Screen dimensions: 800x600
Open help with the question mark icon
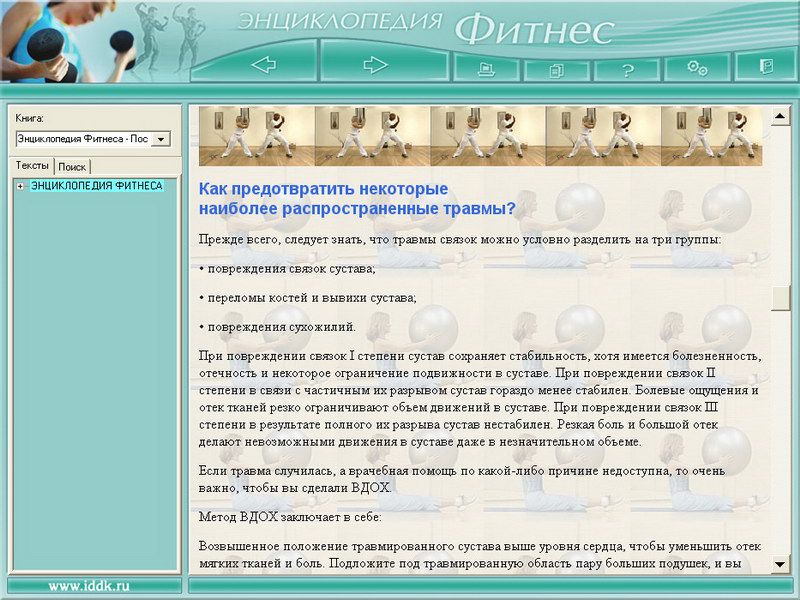pyautogui.click(x=627, y=69)
